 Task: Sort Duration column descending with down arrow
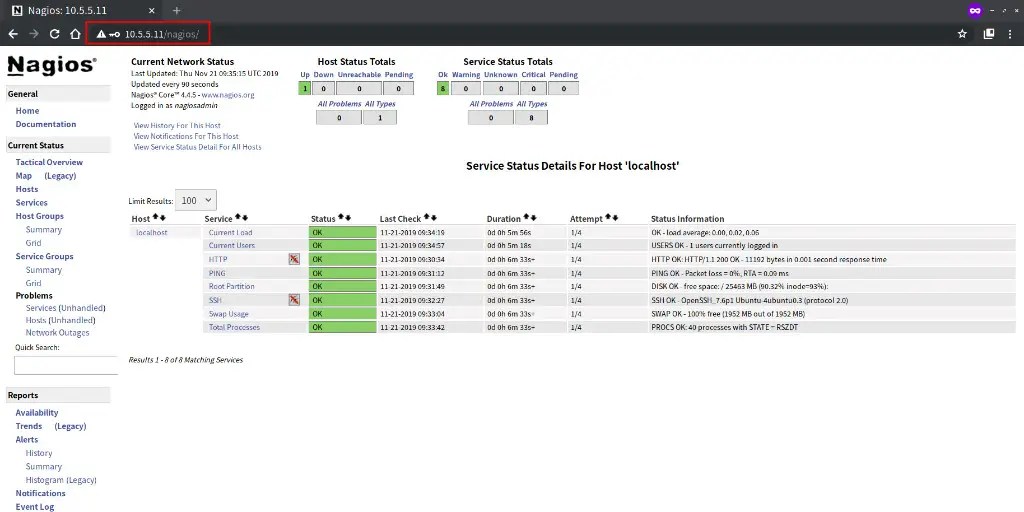pos(533,217)
